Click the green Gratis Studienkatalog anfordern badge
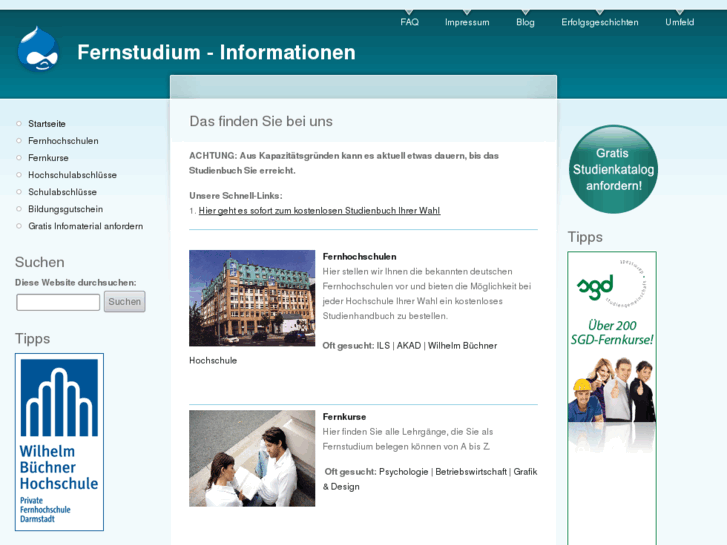This screenshot has width=727, height=545. [613, 169]
